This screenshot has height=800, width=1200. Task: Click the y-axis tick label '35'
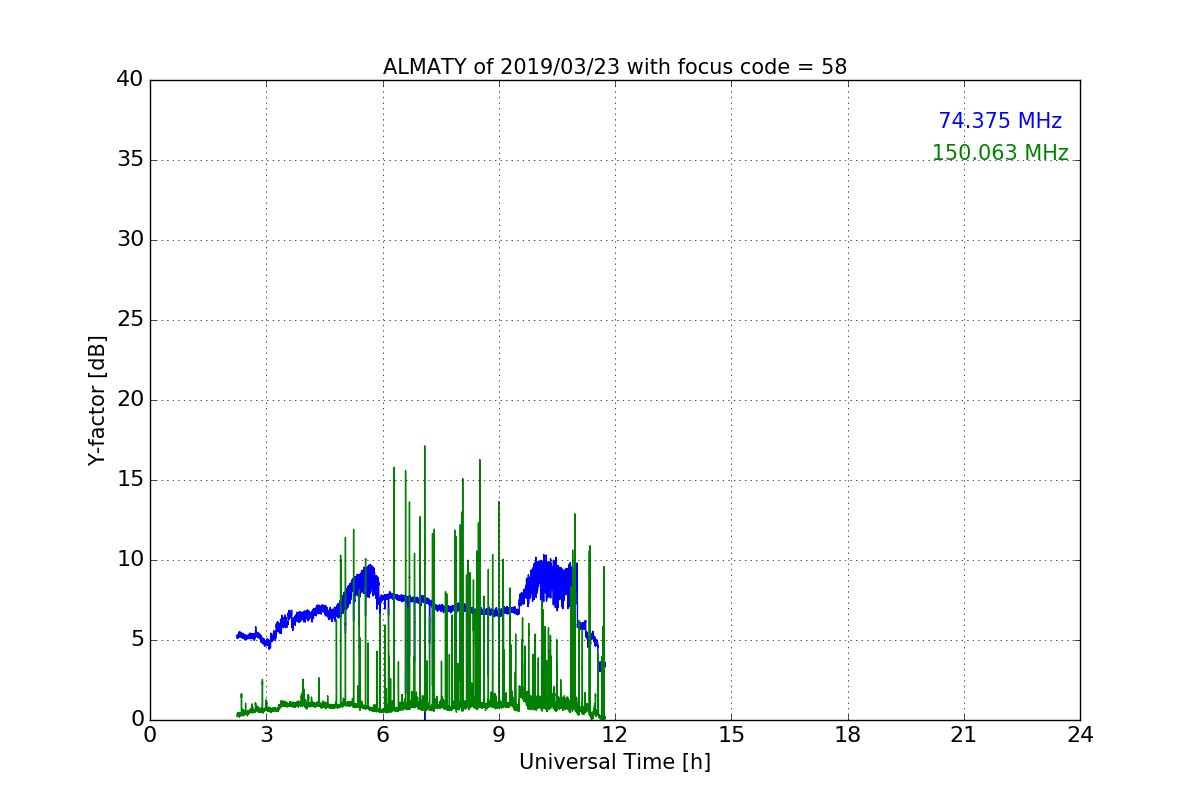[130, 160]
